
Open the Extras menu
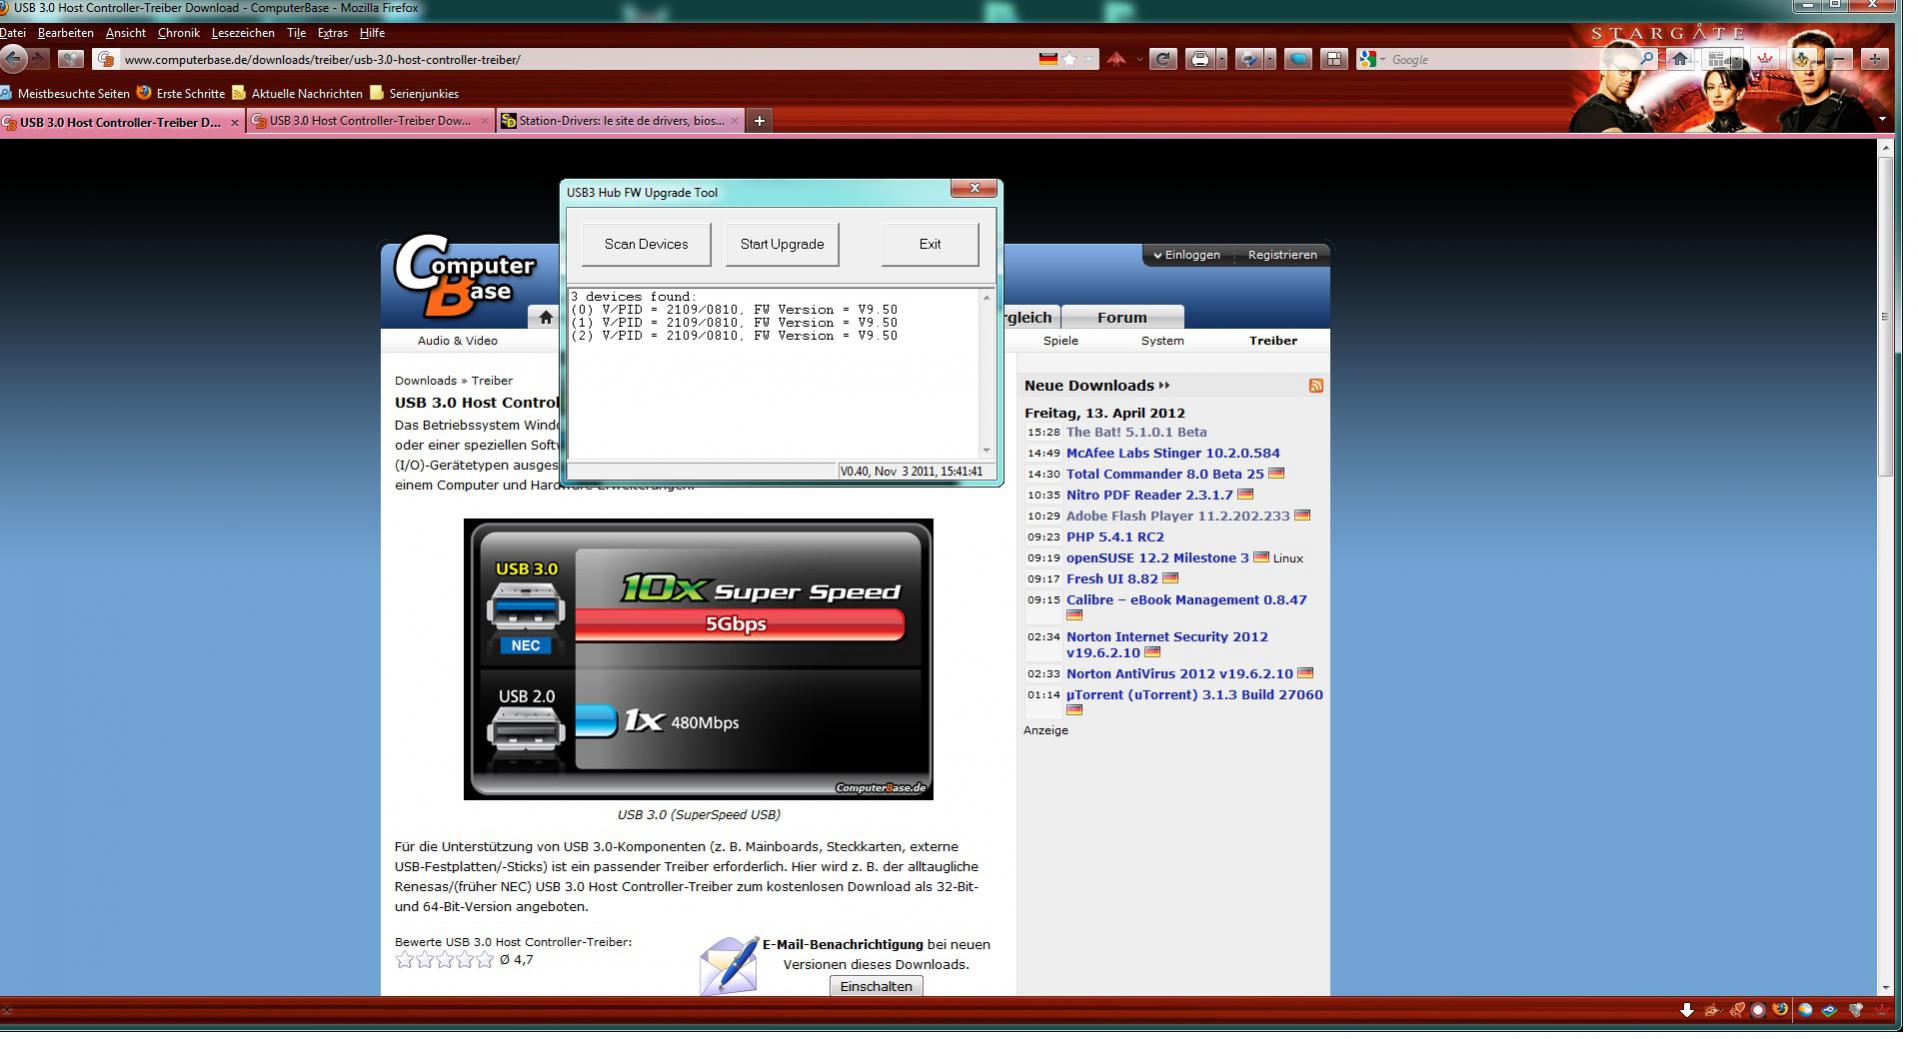coord(332,33)
